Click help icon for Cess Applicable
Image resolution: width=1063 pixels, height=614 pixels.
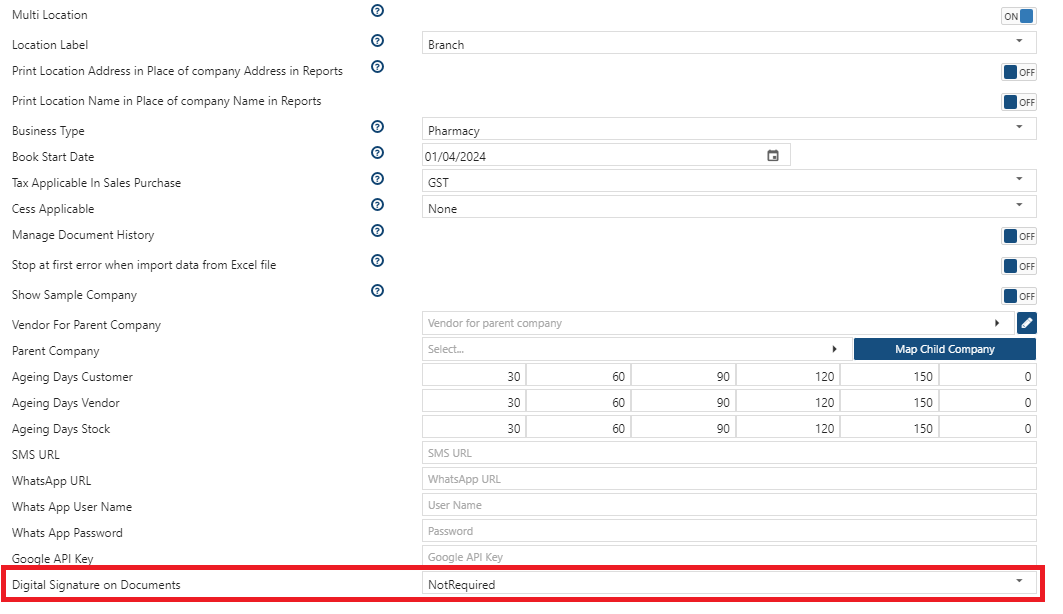(378, 205)
